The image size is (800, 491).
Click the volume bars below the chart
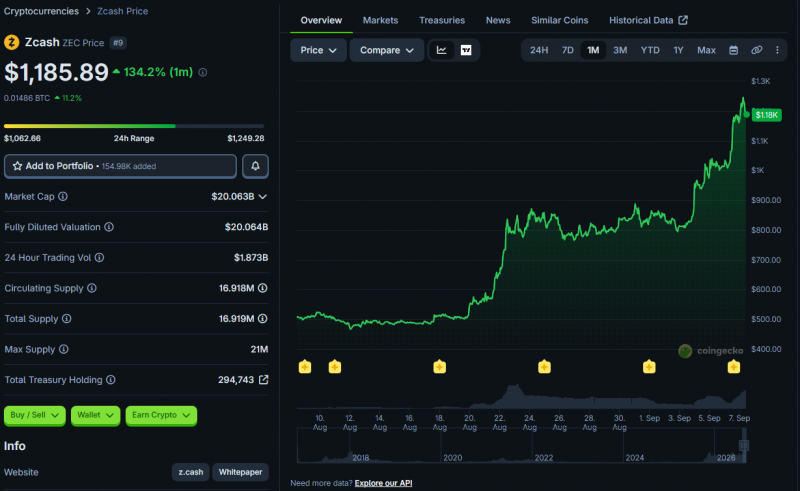tap(521, 397)
